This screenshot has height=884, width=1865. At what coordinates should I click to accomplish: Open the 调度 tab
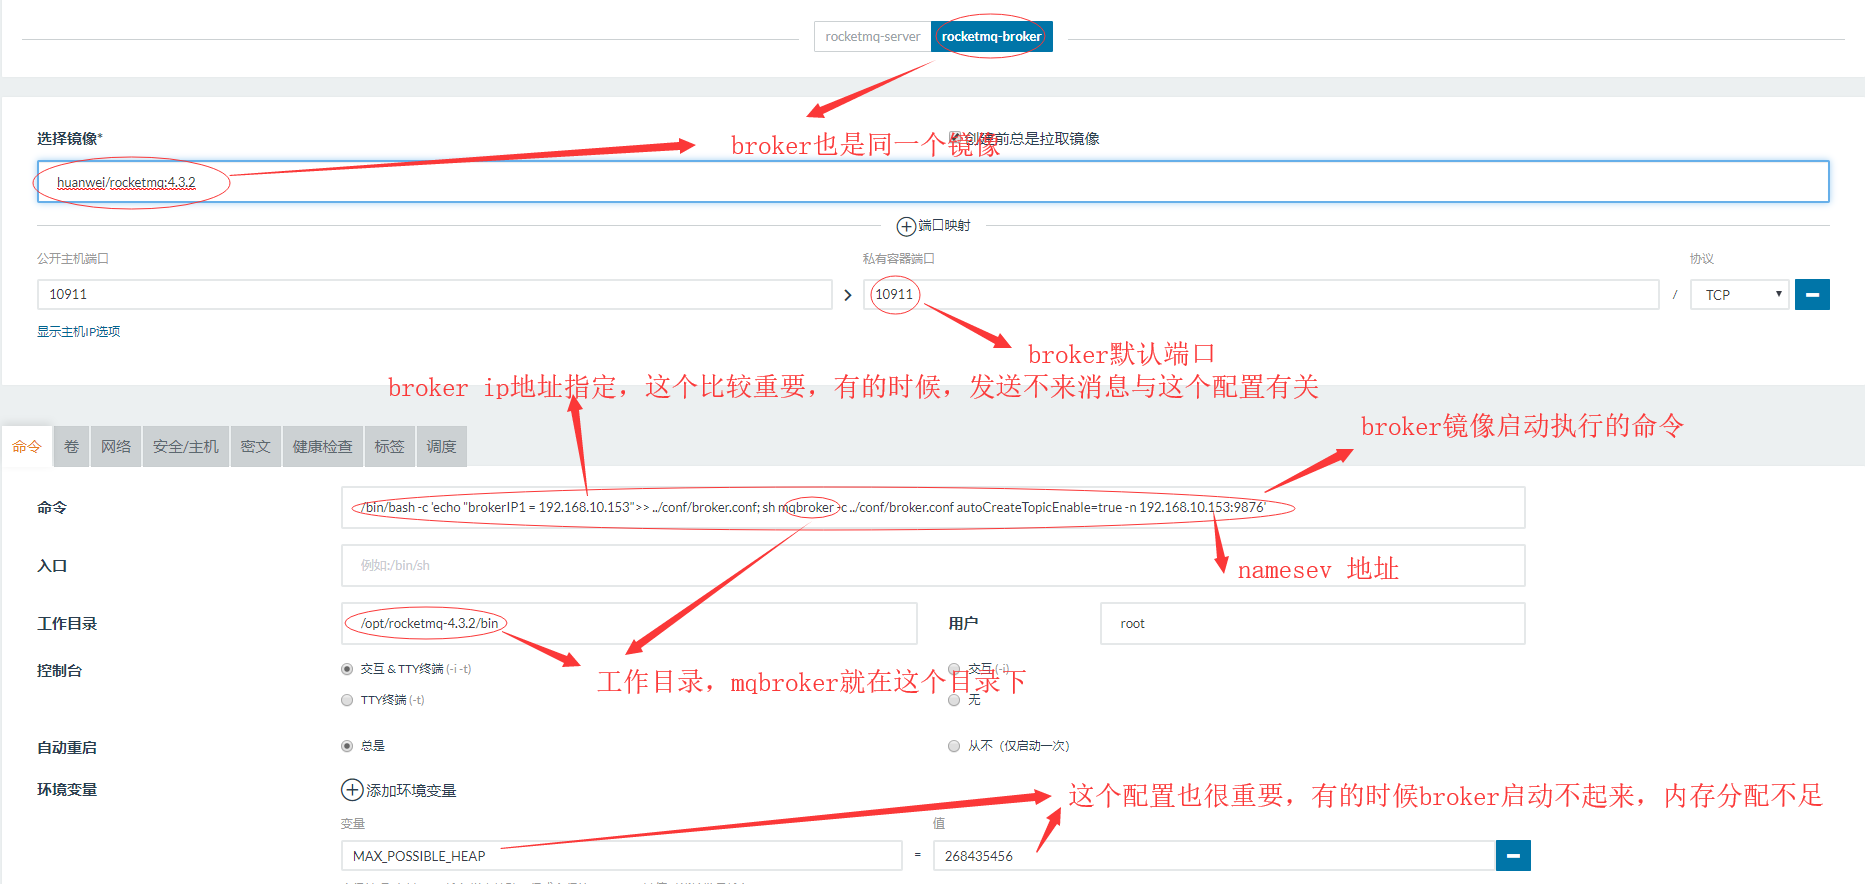(x=441, y=446)
